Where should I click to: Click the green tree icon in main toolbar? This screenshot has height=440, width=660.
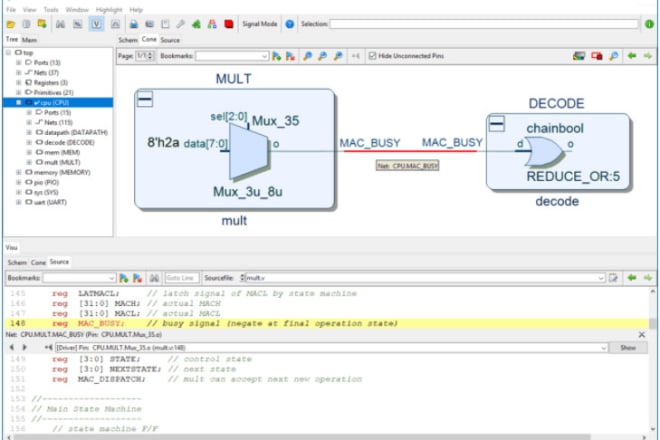point(196,24)
